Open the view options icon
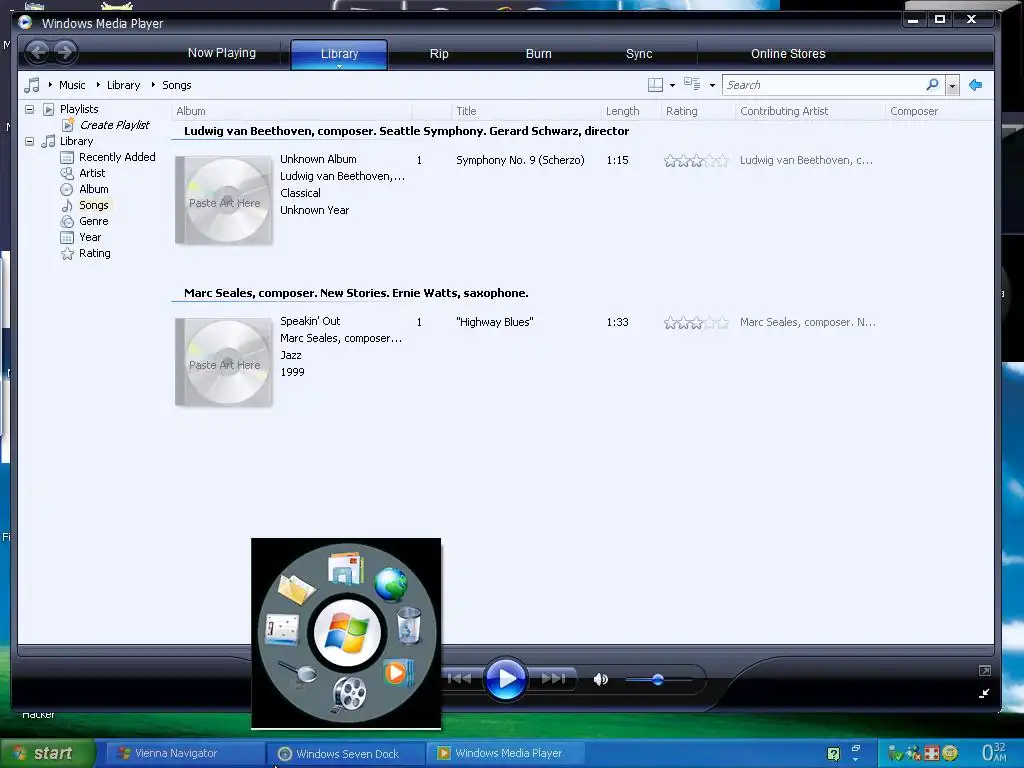Viewport: 1024px width, 768px height. coord(692,84)
